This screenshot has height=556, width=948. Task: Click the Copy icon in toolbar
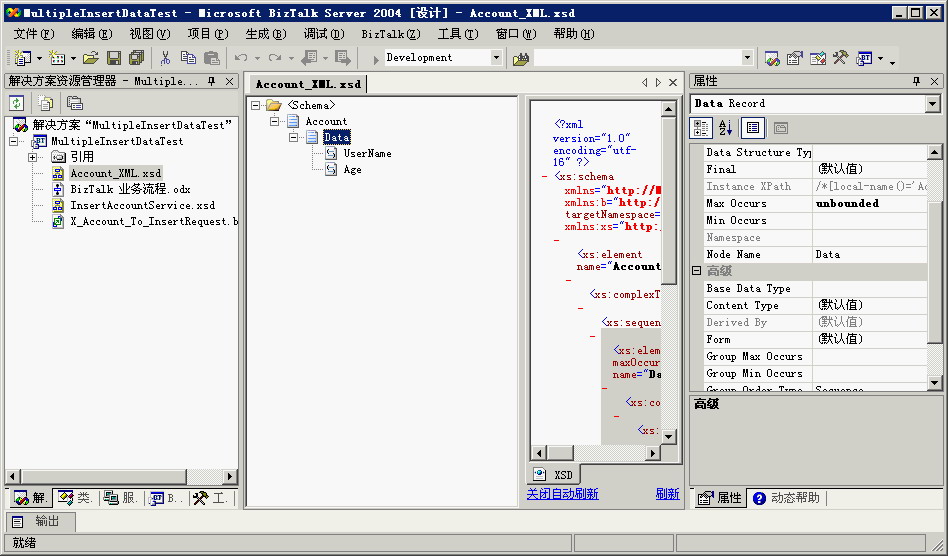tap(189, 58)
